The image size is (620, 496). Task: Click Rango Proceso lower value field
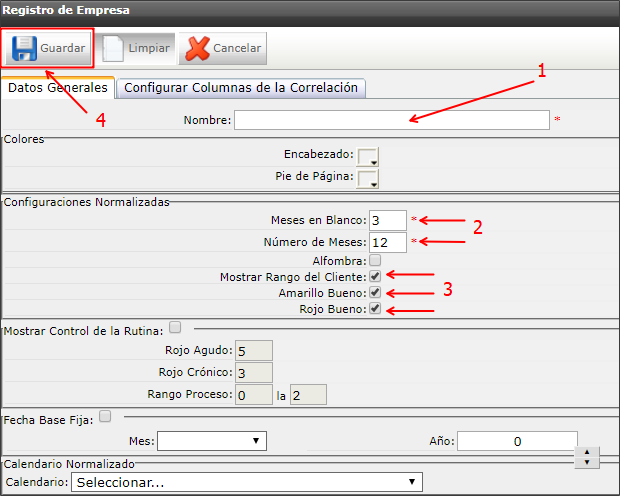(x=254, y=395)
